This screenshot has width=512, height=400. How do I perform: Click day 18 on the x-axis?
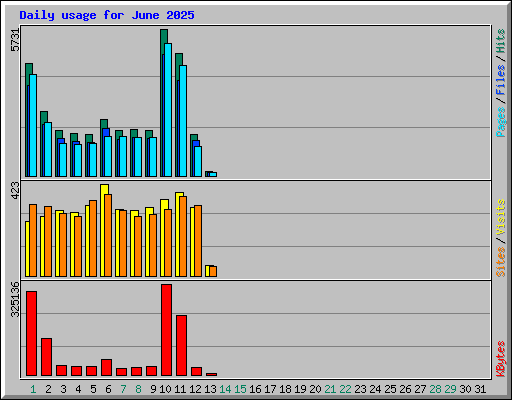coord(285,389)
